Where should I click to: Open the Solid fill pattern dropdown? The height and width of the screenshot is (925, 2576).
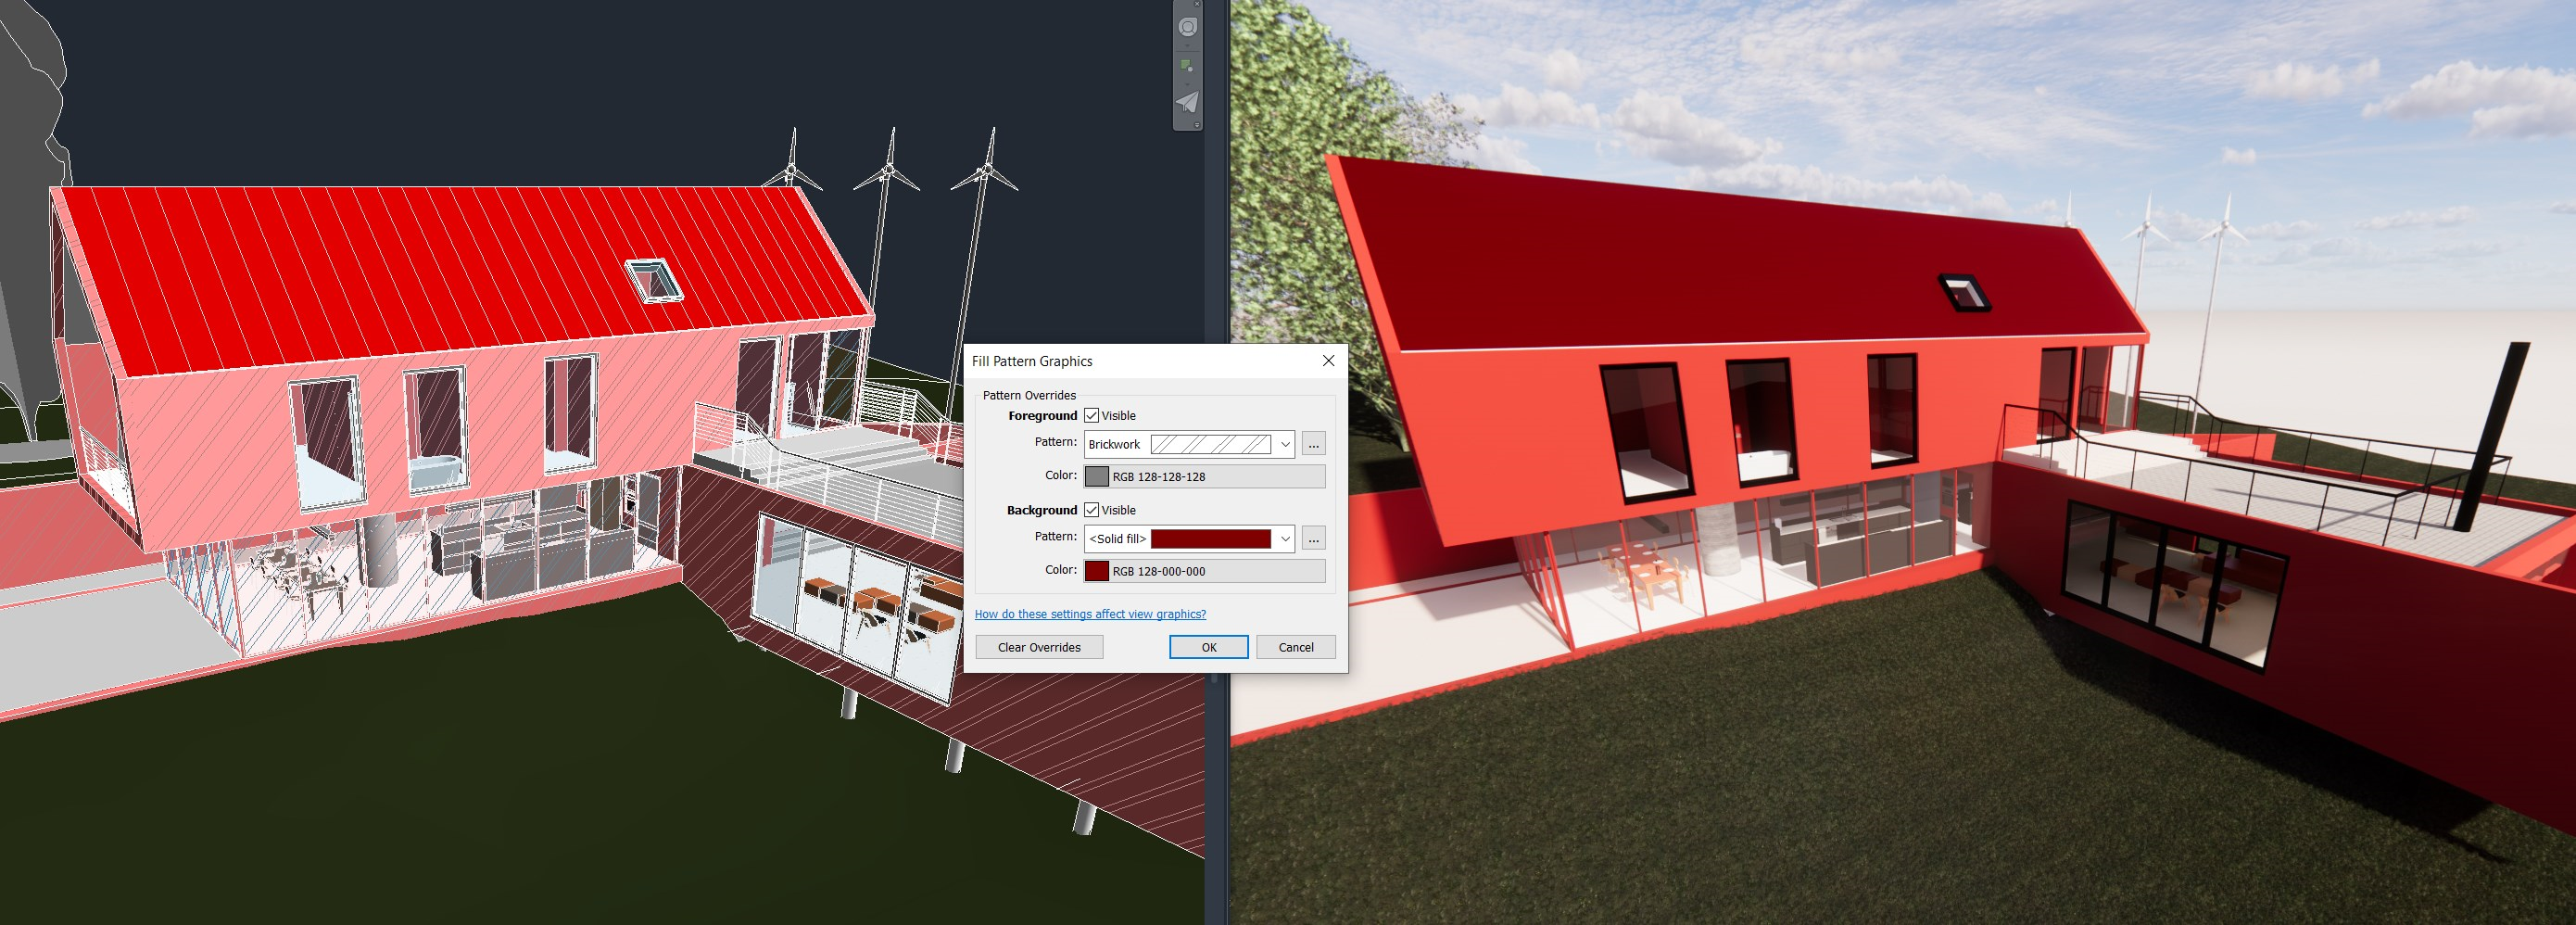(x=1285, y=538)
